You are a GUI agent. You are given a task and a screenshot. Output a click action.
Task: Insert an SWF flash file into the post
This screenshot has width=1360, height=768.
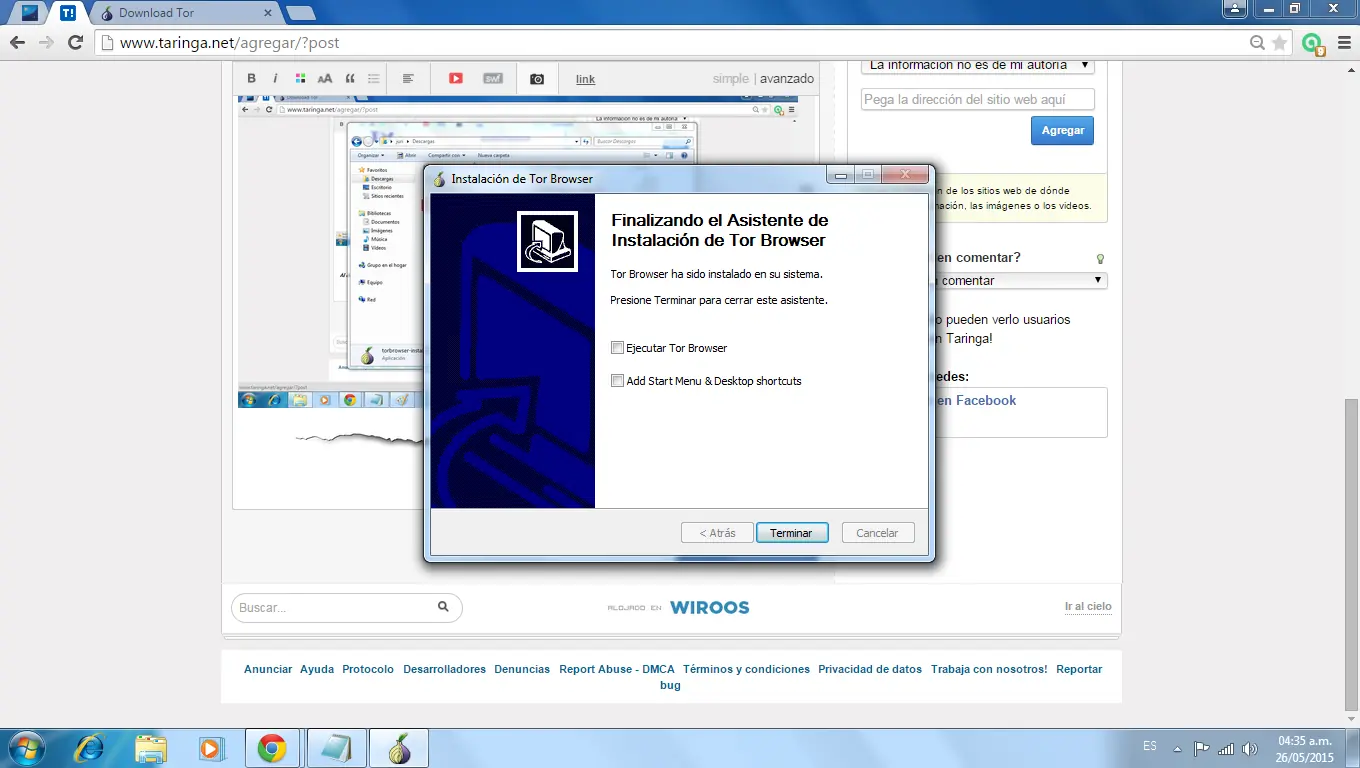tap(493, 78)
